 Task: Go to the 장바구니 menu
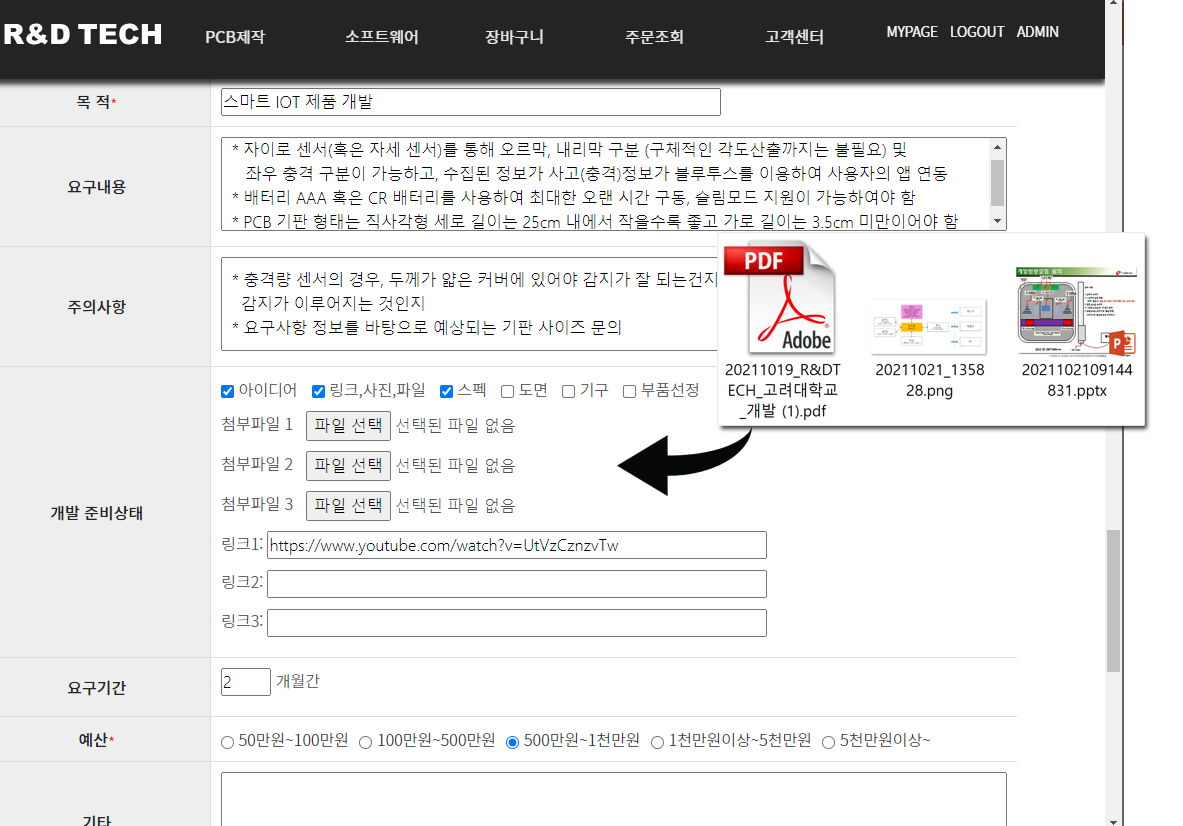coord(514,38)
